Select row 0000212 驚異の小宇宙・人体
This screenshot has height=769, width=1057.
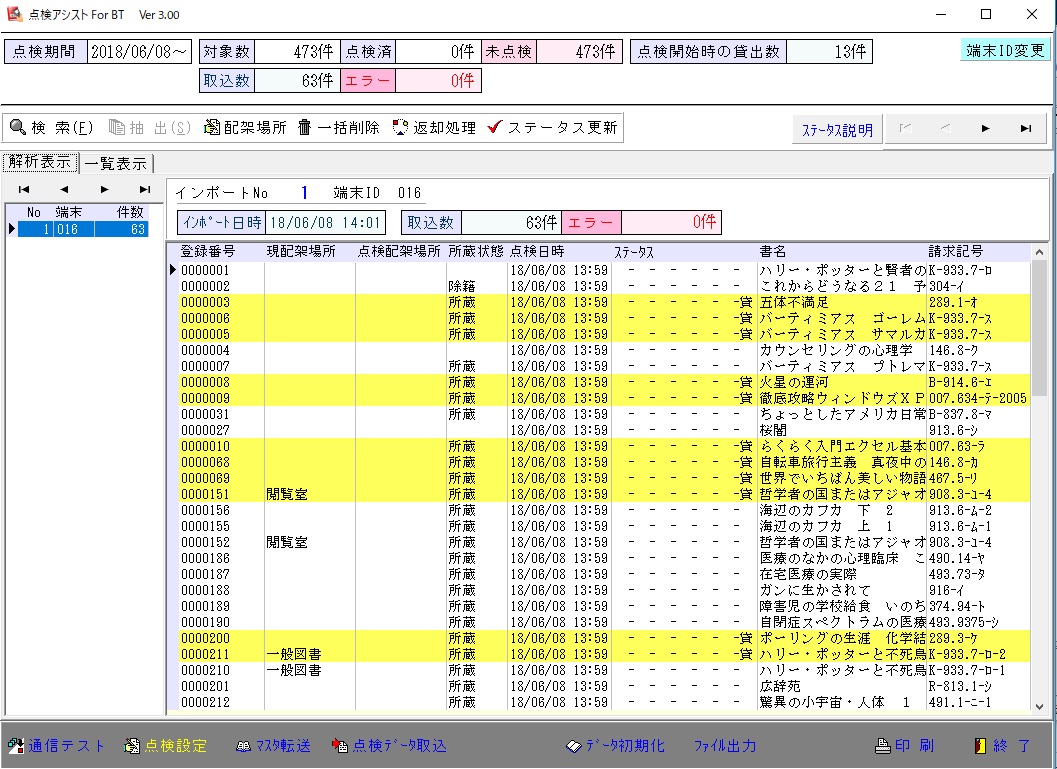604,703
